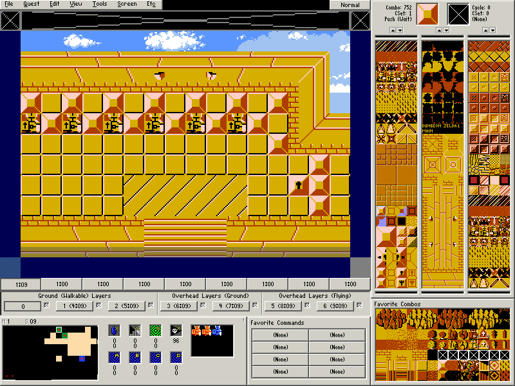Click the black X cycle combo preview
Viewport: 515px width, 386px height.
458,14
